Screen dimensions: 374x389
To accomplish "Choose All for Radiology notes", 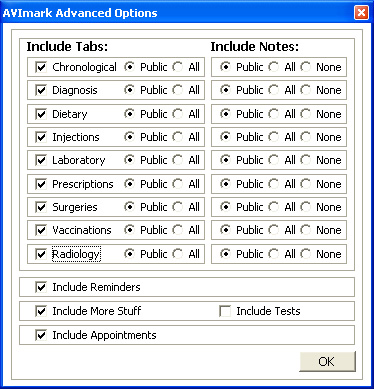I will (x=274, y=254).
